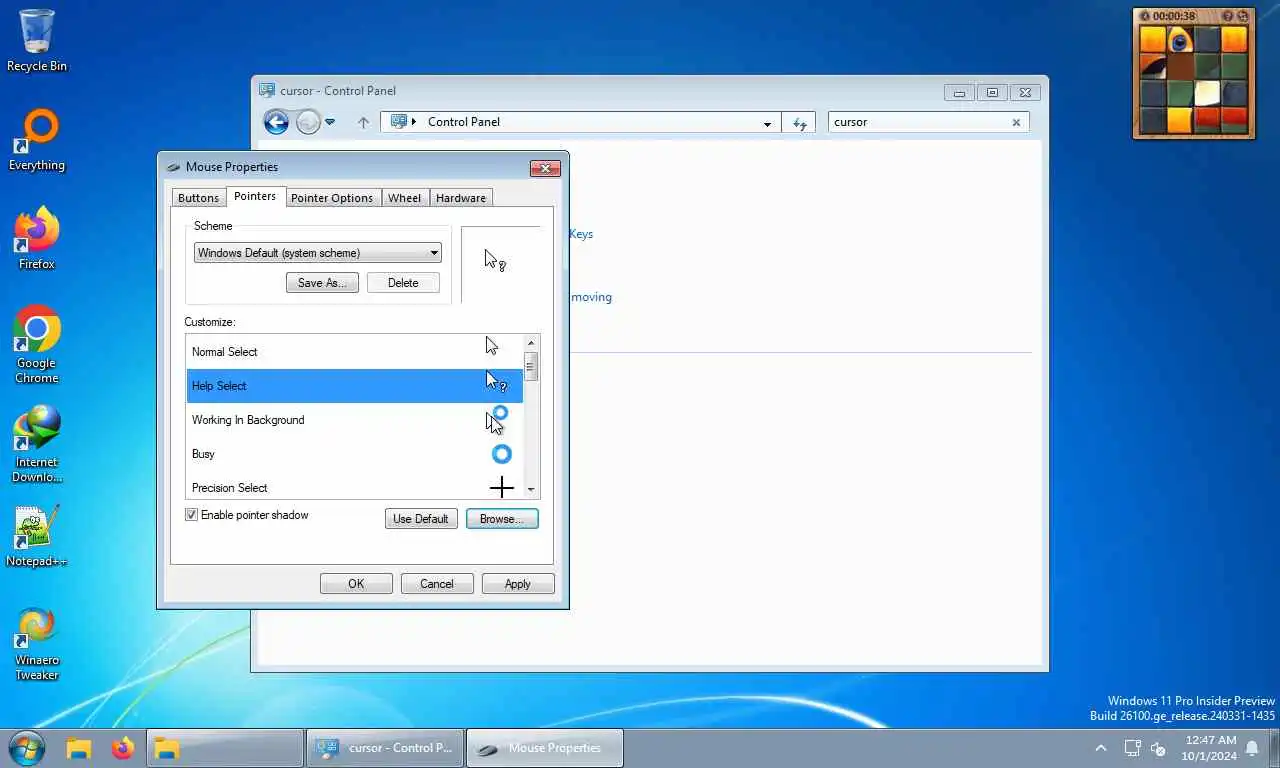Image resolution: width=1280 pixels, height=768 pixels.
Task: Click the Start orb on the taskbar
Action: (x=26, y=748)
